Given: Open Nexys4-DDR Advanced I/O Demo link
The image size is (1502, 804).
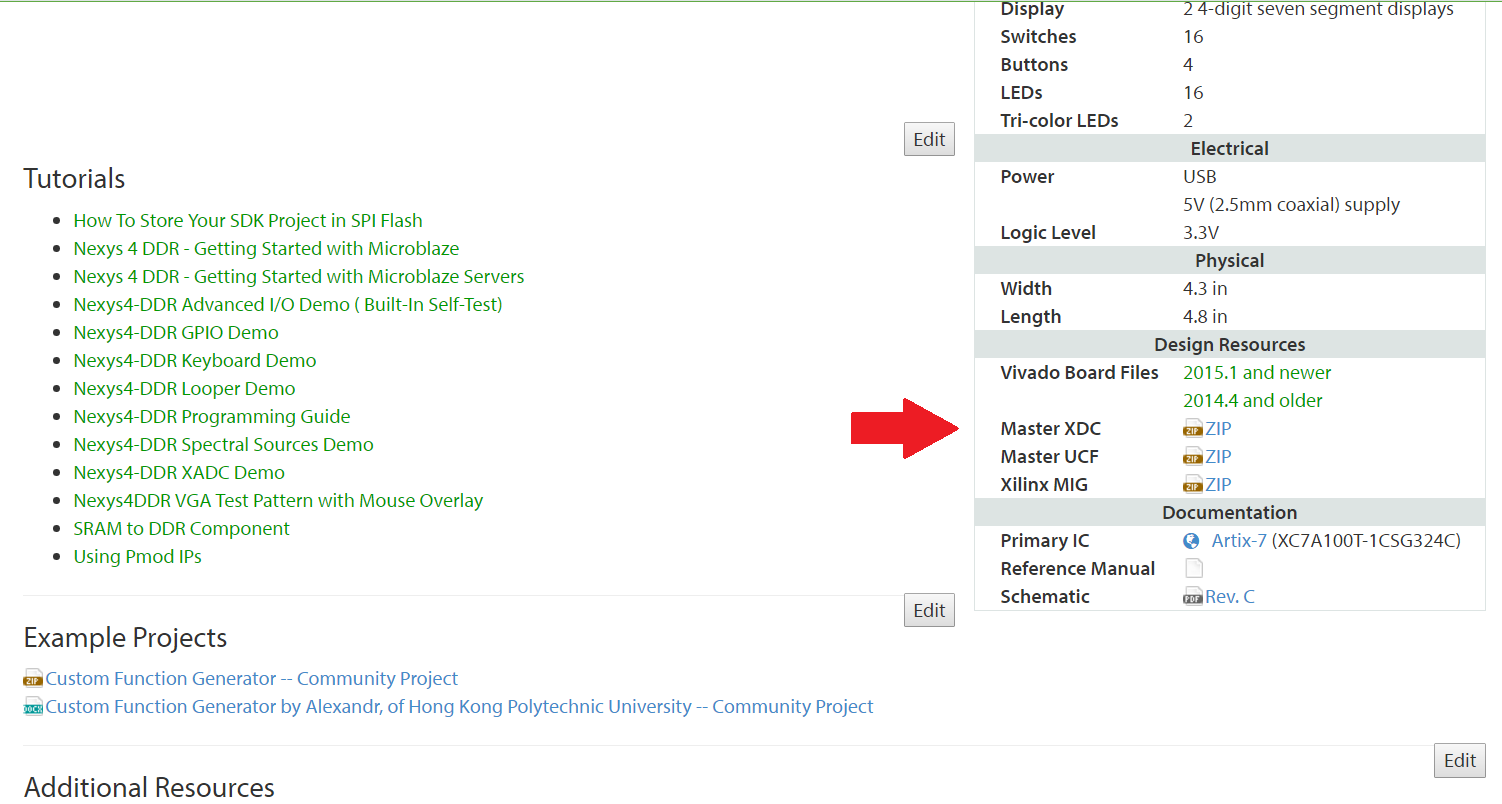Looking at the screenshot, I should 288,305.
